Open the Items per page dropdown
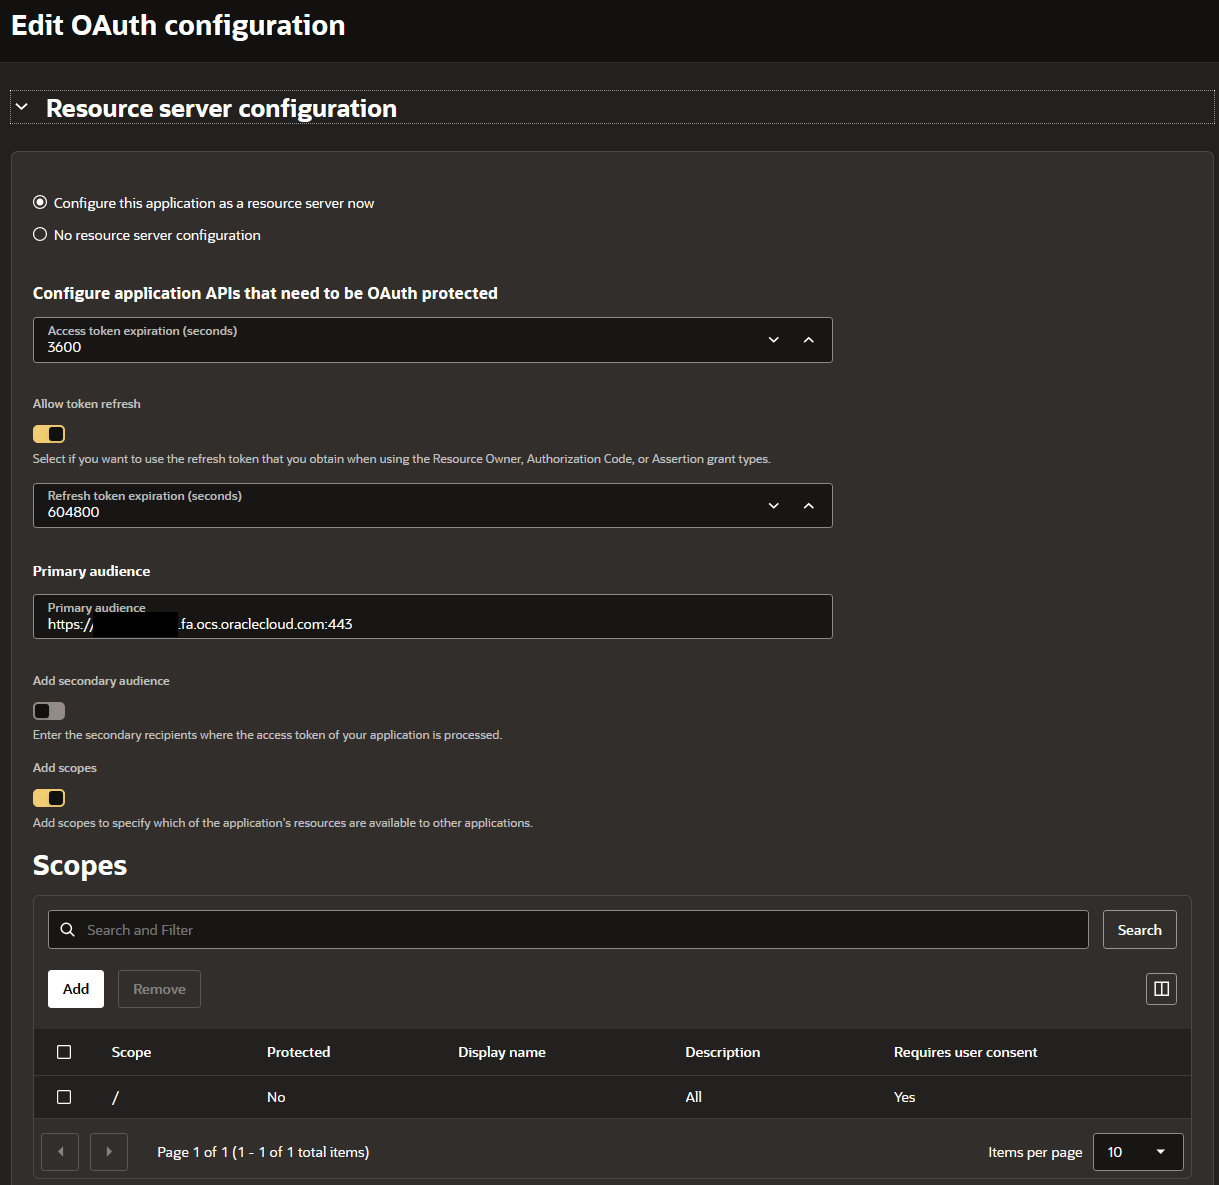 click(x=1138, y=1152)
